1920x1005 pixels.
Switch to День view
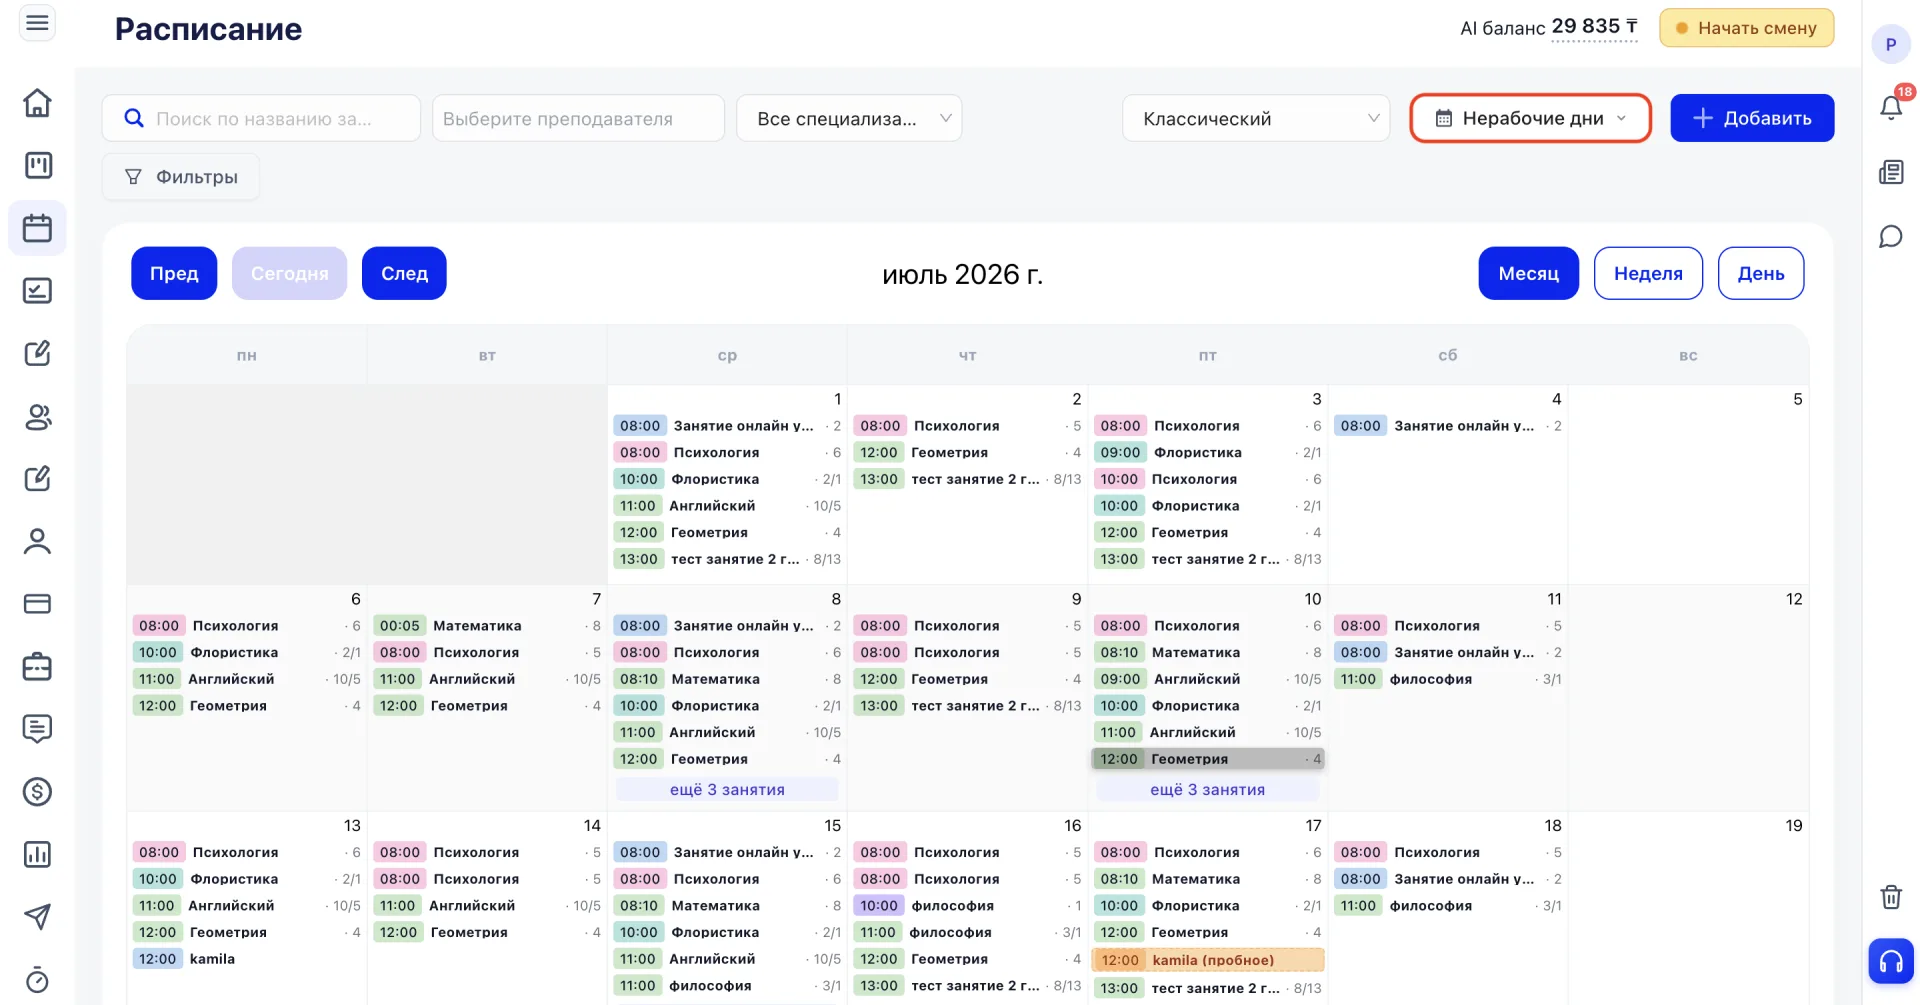click(x=1760, y=273)
